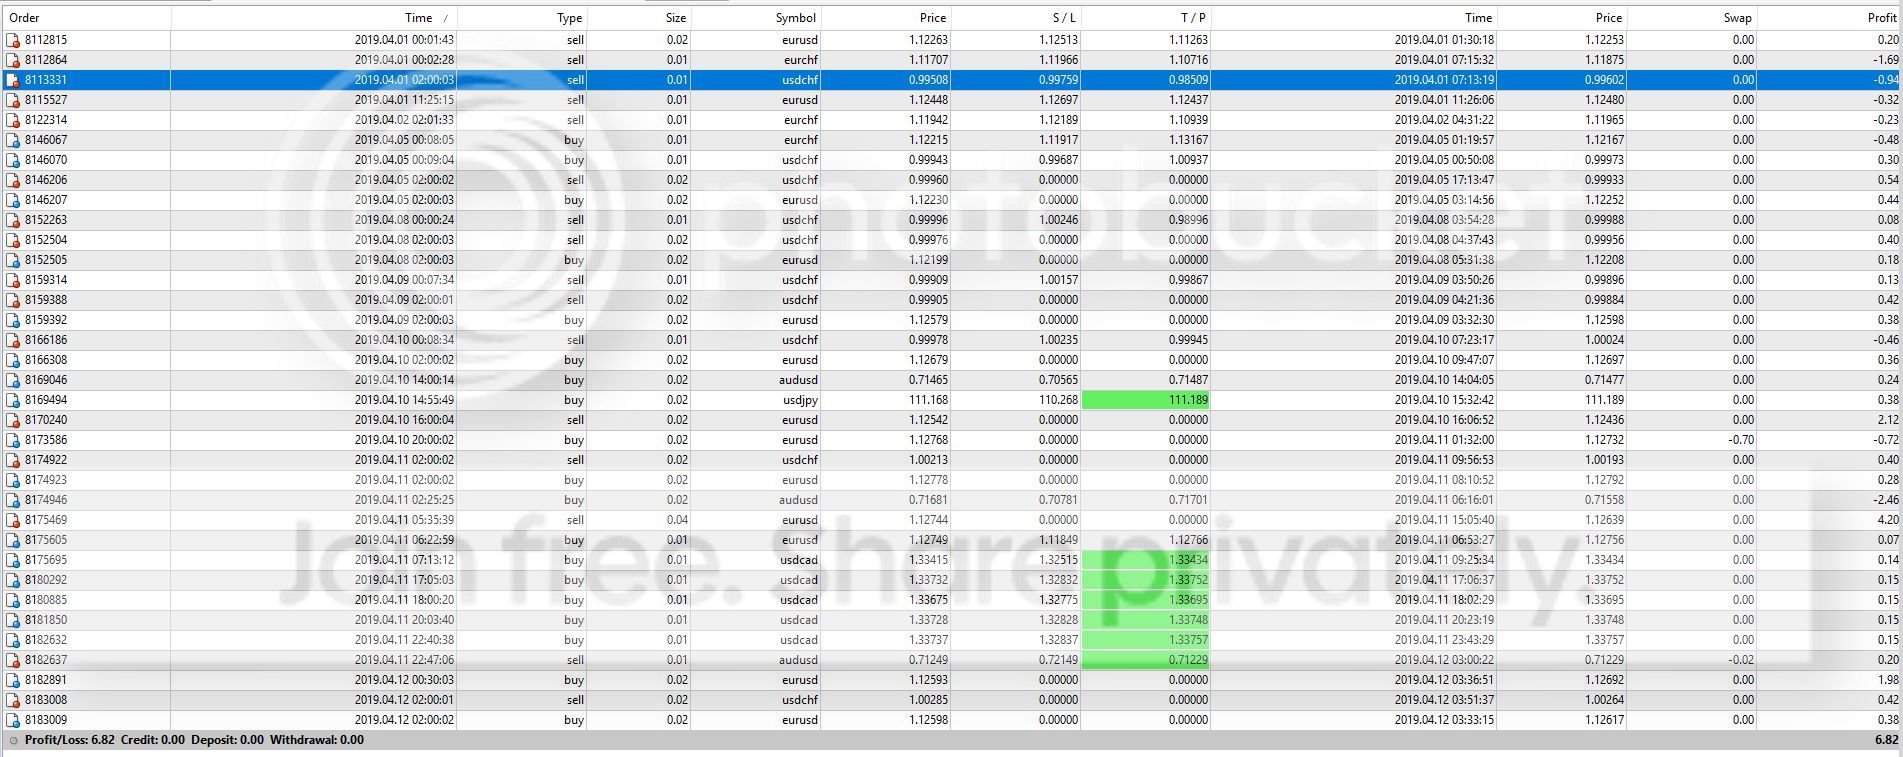Click the order icon for order 8182637

[x=13, y=660]
